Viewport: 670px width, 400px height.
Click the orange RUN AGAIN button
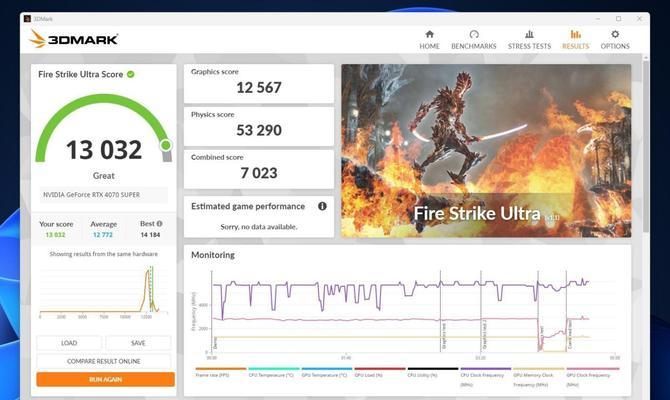tap(106, 379)
